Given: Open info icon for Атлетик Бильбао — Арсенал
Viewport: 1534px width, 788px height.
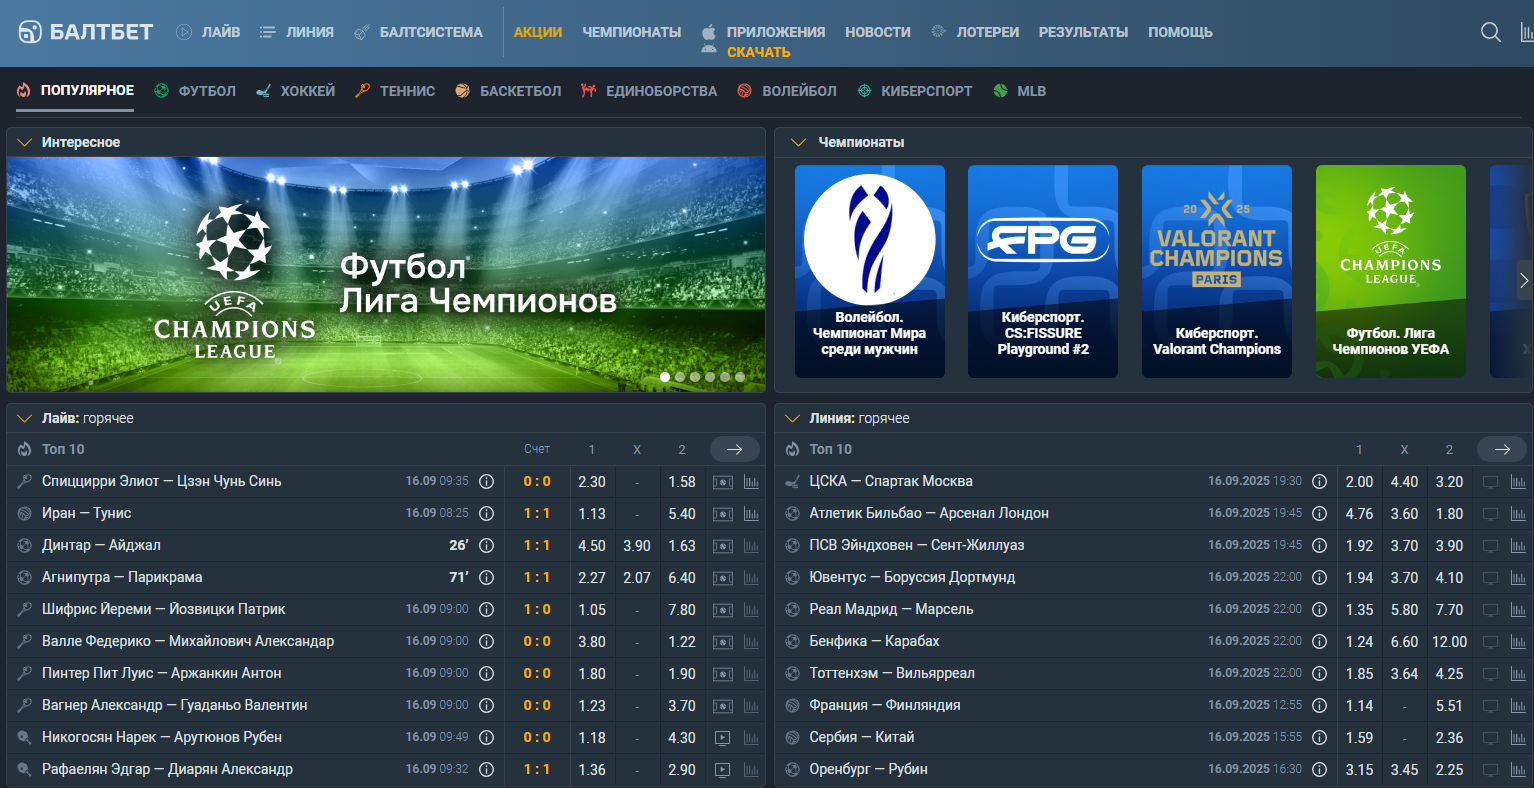Looking at the screenshot, I should [1319, 513].
